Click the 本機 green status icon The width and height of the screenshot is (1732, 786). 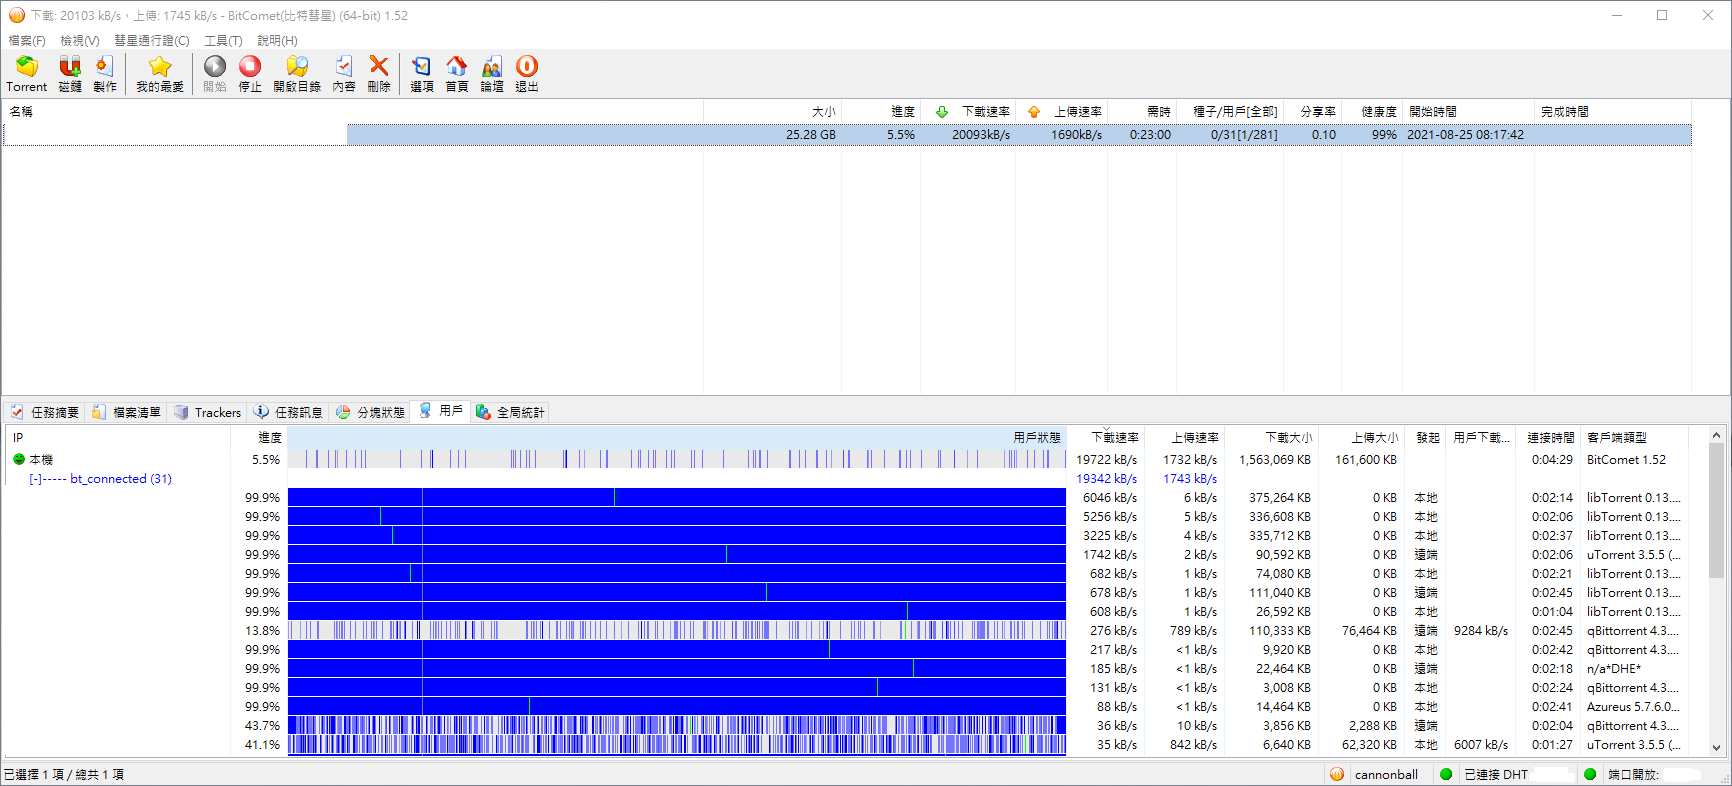[19, 459]
